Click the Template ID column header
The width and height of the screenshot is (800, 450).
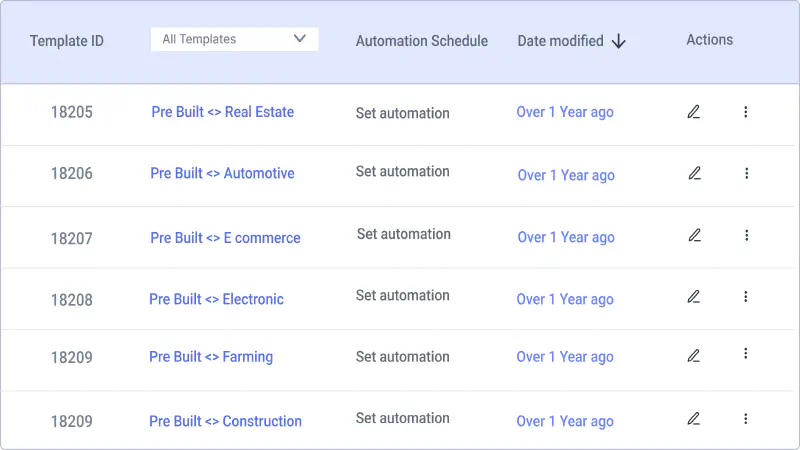point(67,41)
